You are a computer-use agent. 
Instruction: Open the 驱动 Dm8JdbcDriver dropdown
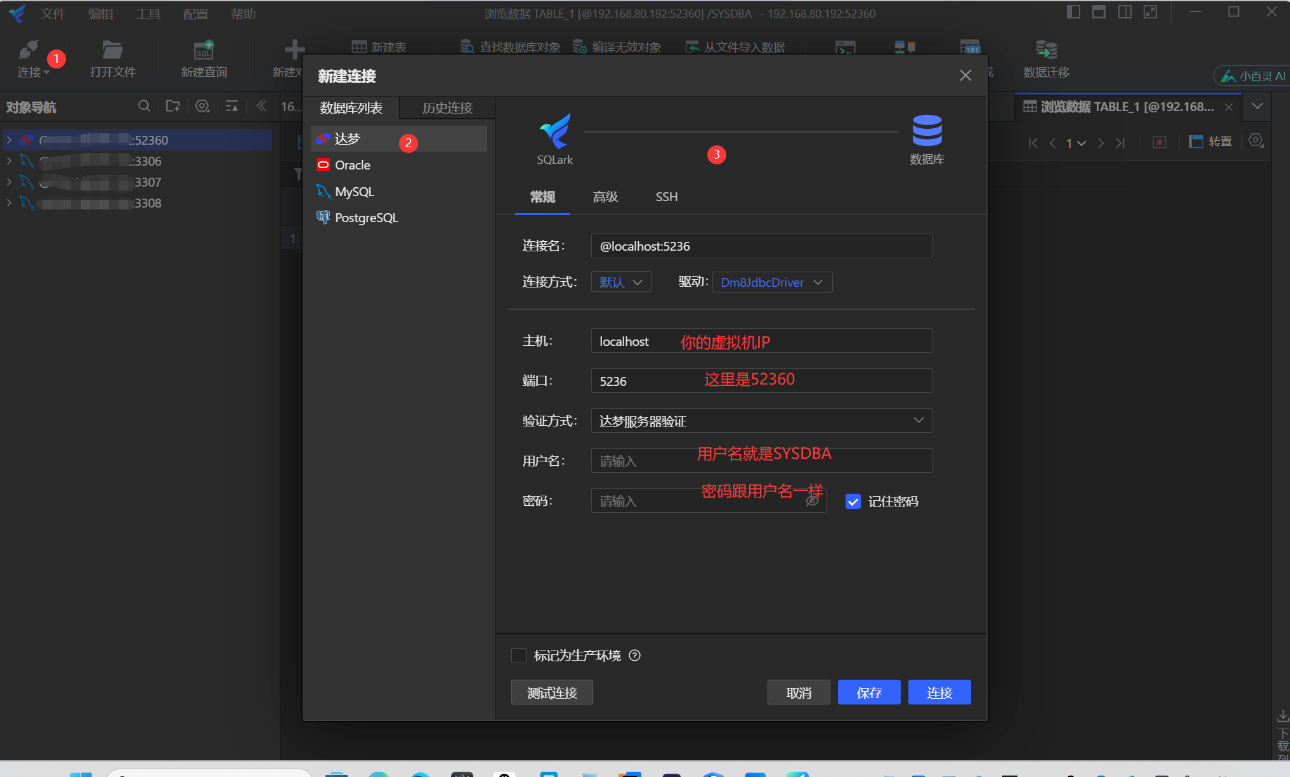[771, 283]
